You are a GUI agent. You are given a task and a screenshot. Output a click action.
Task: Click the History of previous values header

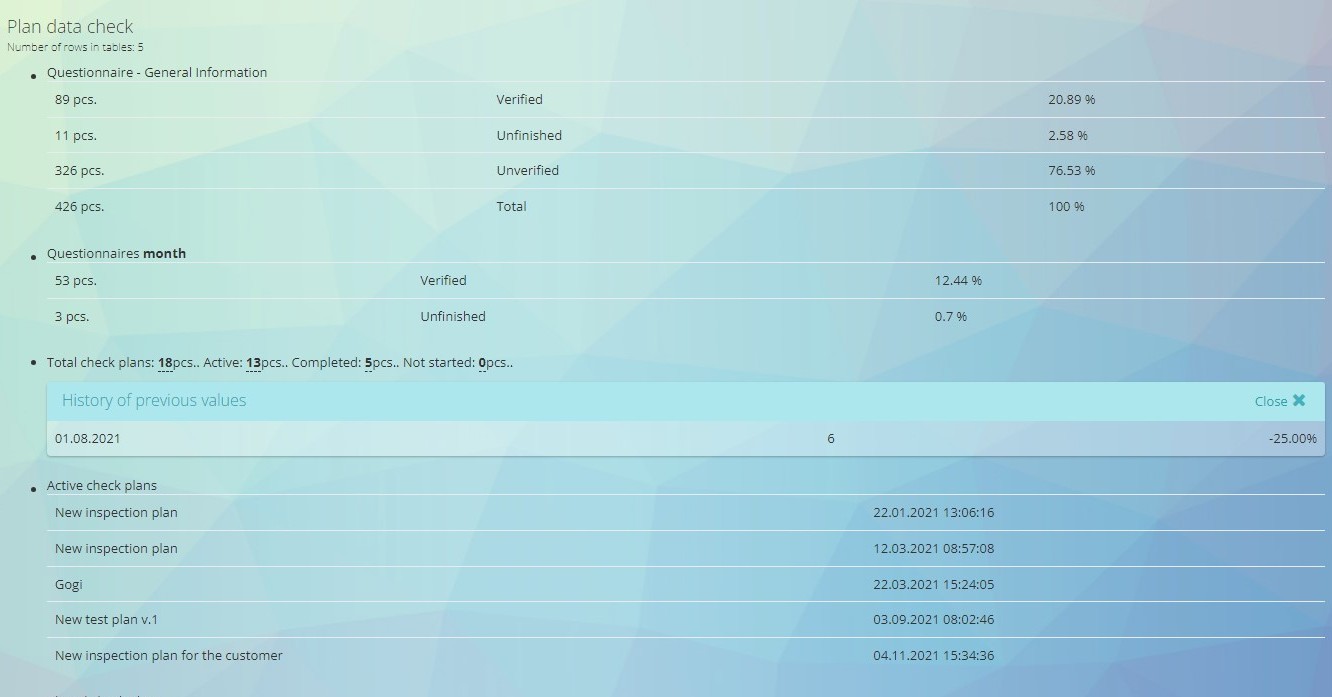tap(154, 401)
